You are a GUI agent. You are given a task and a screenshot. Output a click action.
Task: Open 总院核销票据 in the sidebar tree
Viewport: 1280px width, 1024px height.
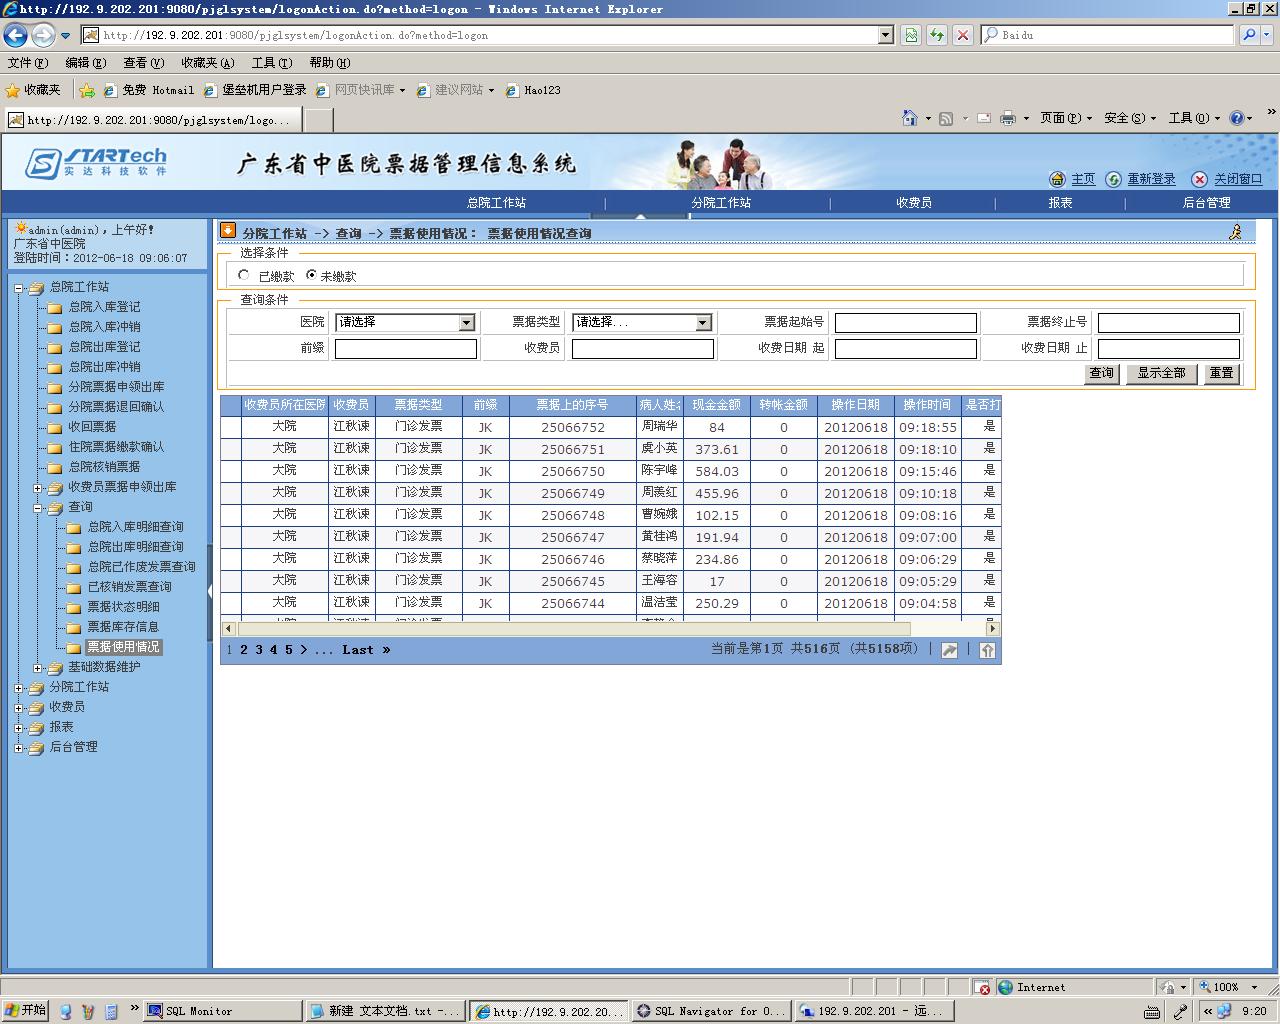click(x=104, y=467)
